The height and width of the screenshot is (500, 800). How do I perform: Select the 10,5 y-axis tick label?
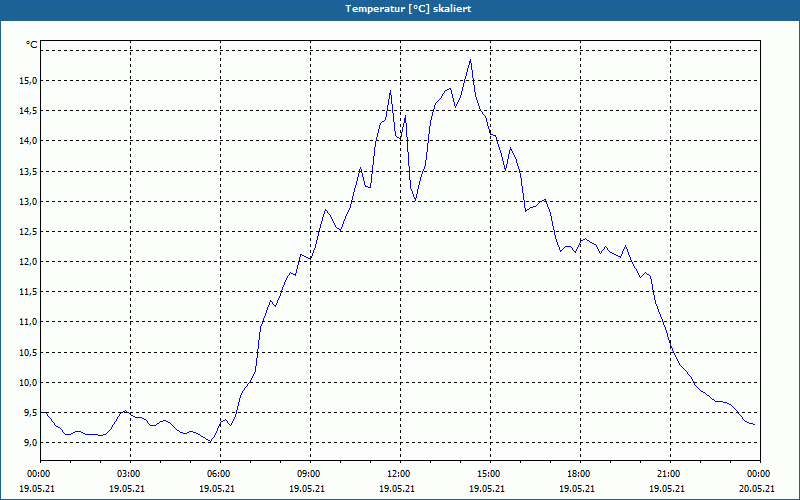[x=29, y=353]
